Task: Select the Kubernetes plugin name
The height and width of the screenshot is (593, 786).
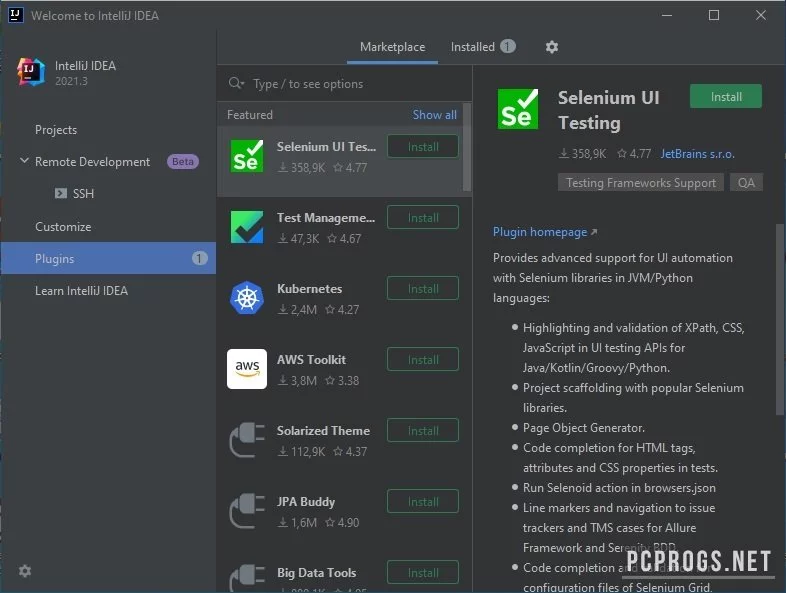Action: 309,289
